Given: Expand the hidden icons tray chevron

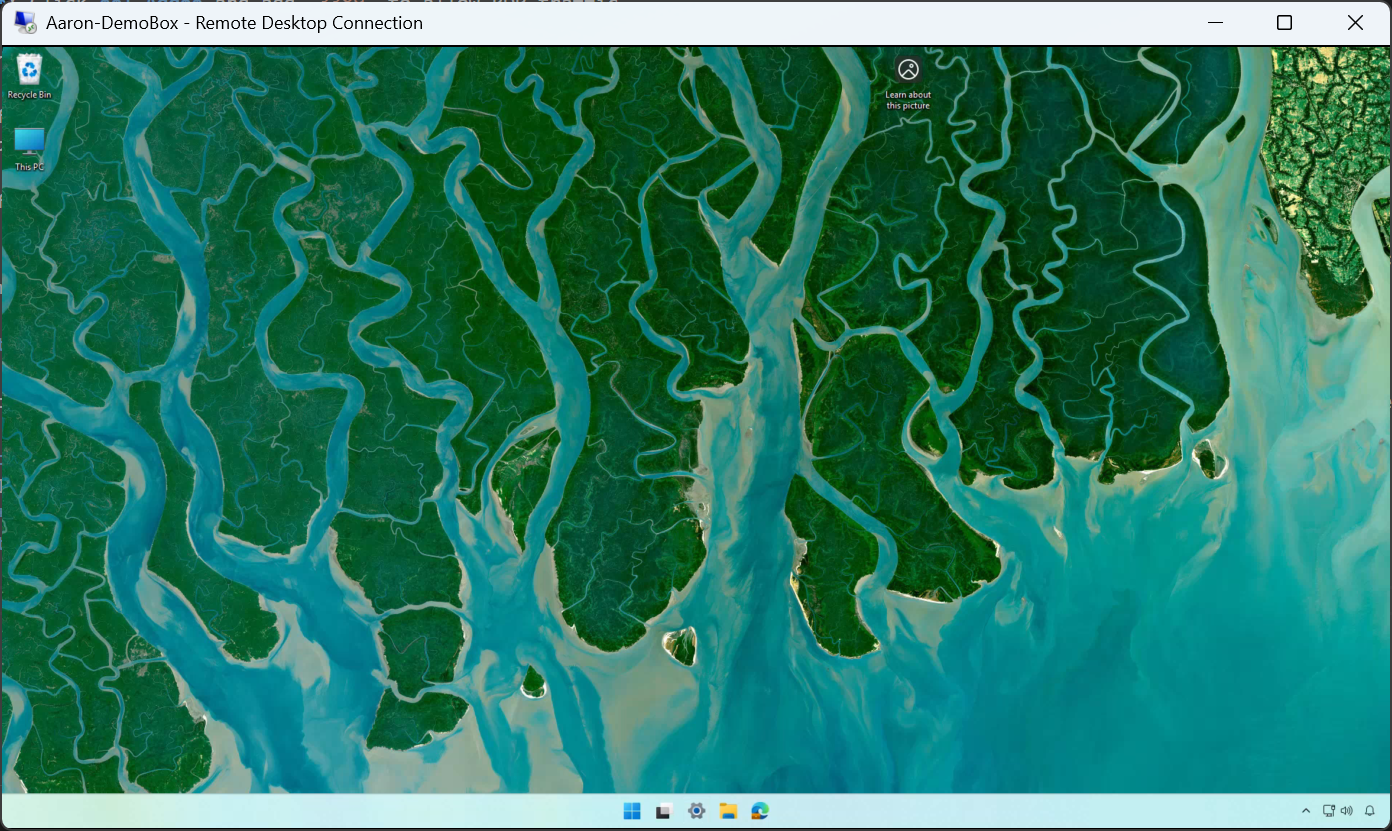Looking at the screenshot, I should [x=1305, y=811].
